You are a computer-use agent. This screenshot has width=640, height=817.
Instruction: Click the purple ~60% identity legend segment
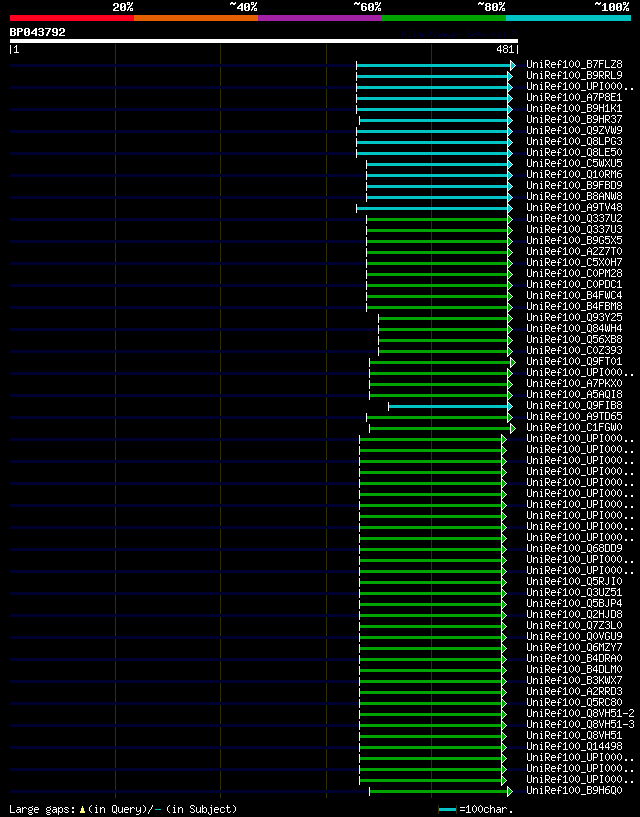tap(320, 18)
